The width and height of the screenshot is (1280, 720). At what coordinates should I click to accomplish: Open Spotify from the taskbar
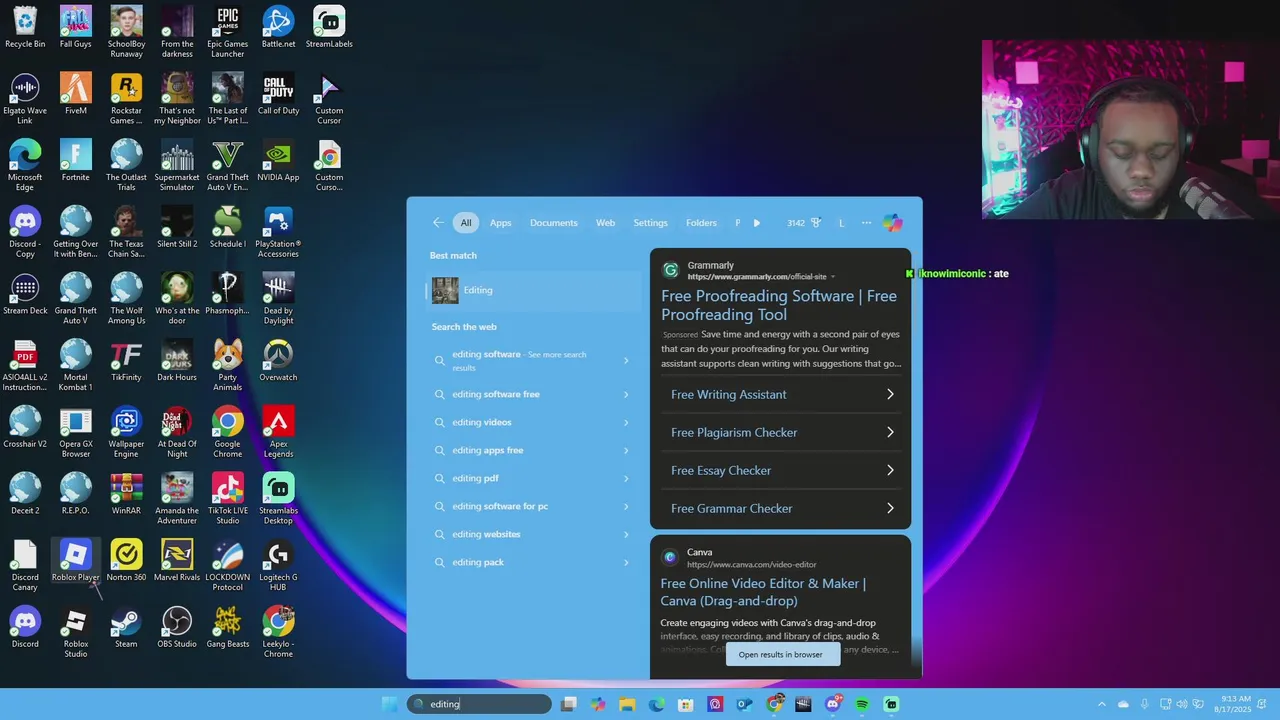[x=862, y=704]
